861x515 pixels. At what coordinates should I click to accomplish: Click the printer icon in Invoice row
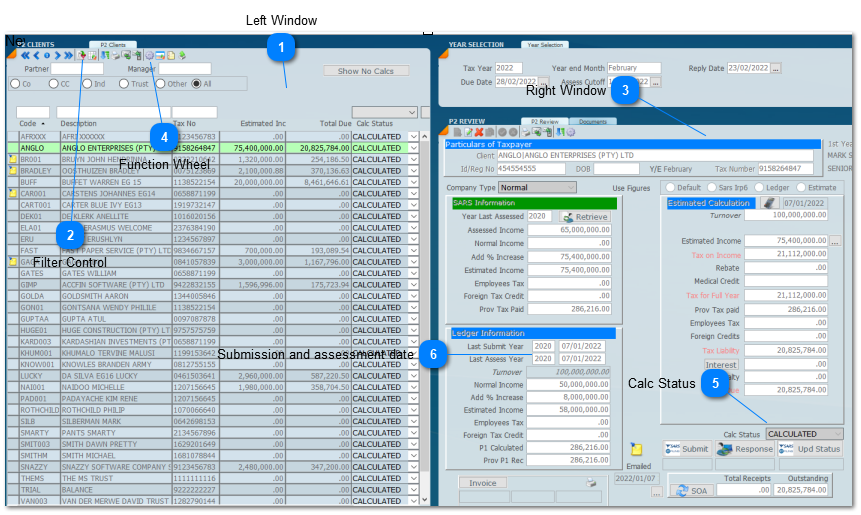click(x=591, y=483)
